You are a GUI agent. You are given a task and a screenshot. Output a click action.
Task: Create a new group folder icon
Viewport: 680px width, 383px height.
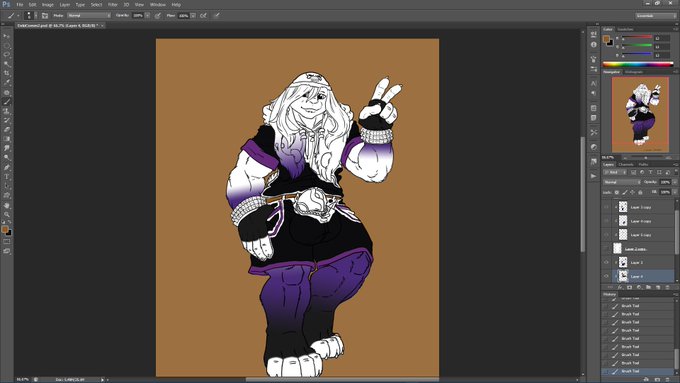coord(648,287)
